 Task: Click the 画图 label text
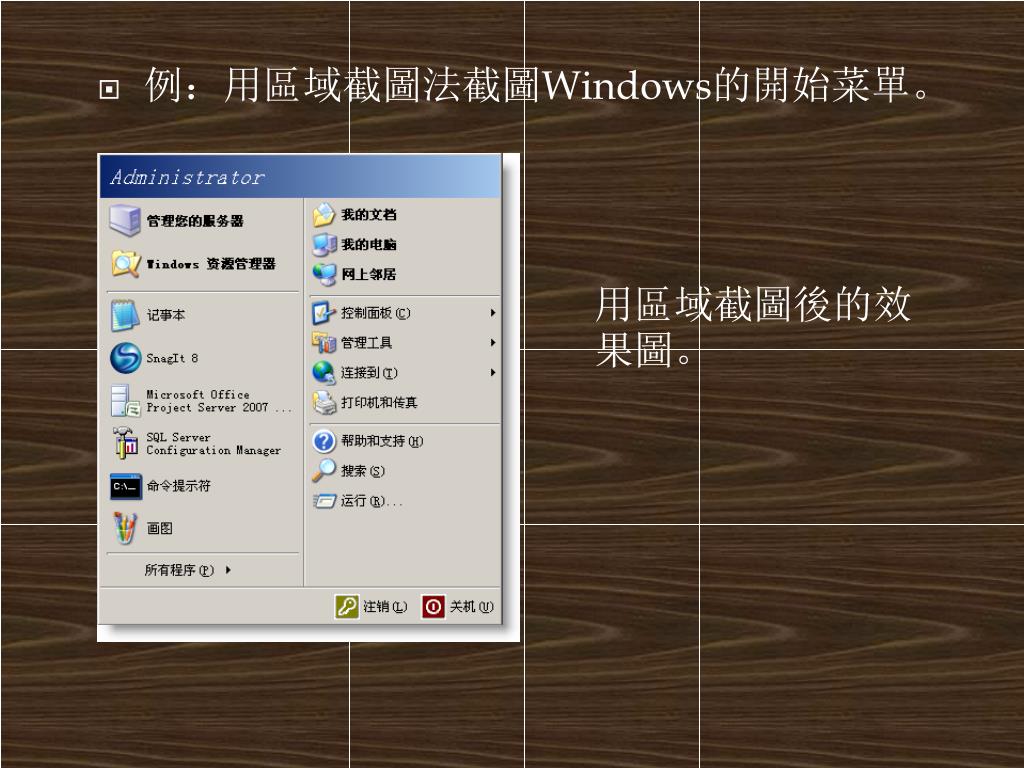(x=159, y=528)
